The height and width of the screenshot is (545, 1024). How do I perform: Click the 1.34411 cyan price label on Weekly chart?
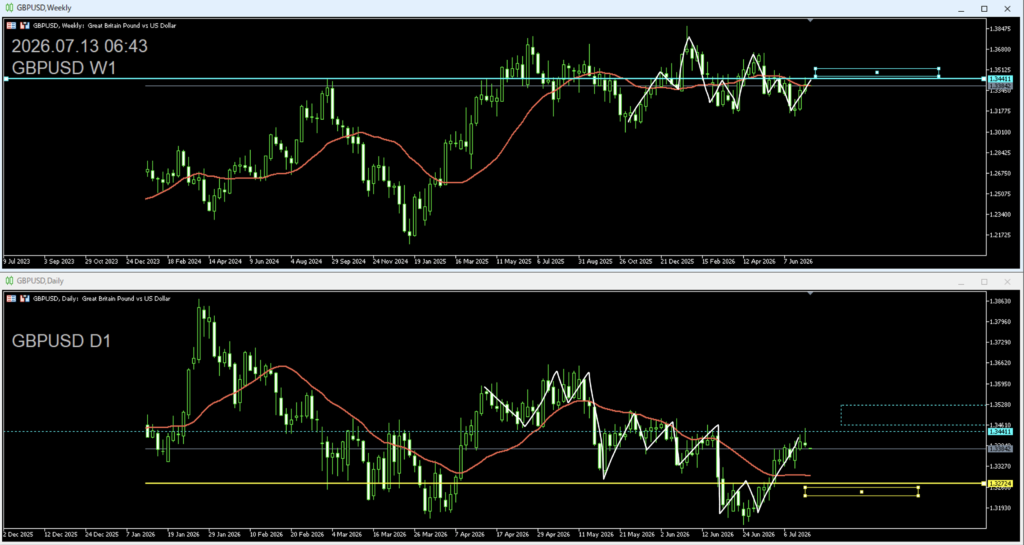click(1000, 78)
